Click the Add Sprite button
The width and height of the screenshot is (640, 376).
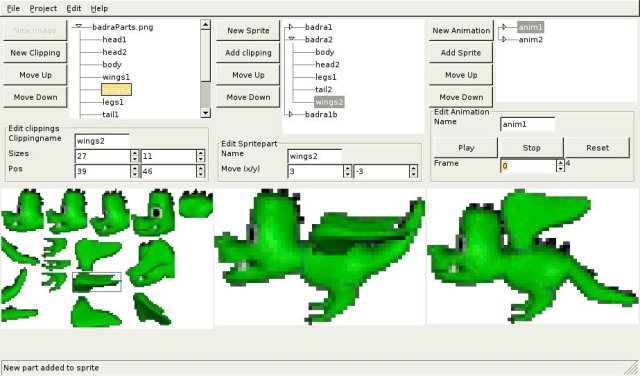click(461, 53)
